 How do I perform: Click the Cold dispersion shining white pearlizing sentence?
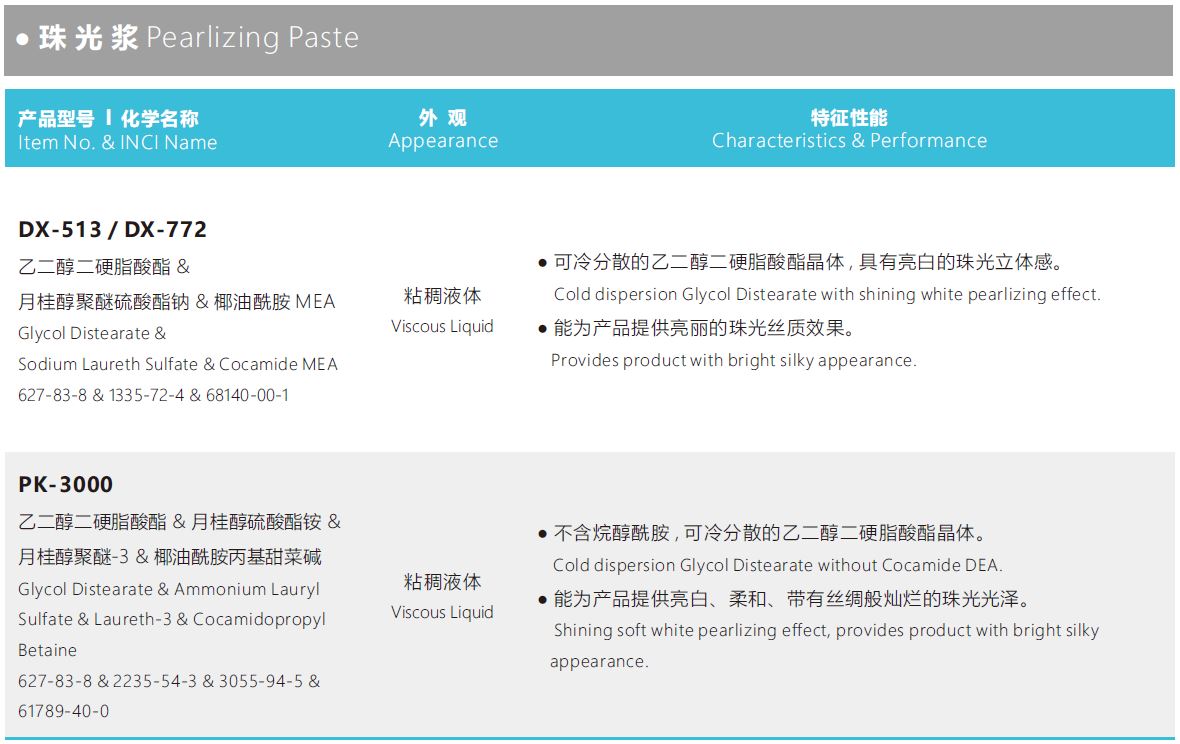[826, 294]
